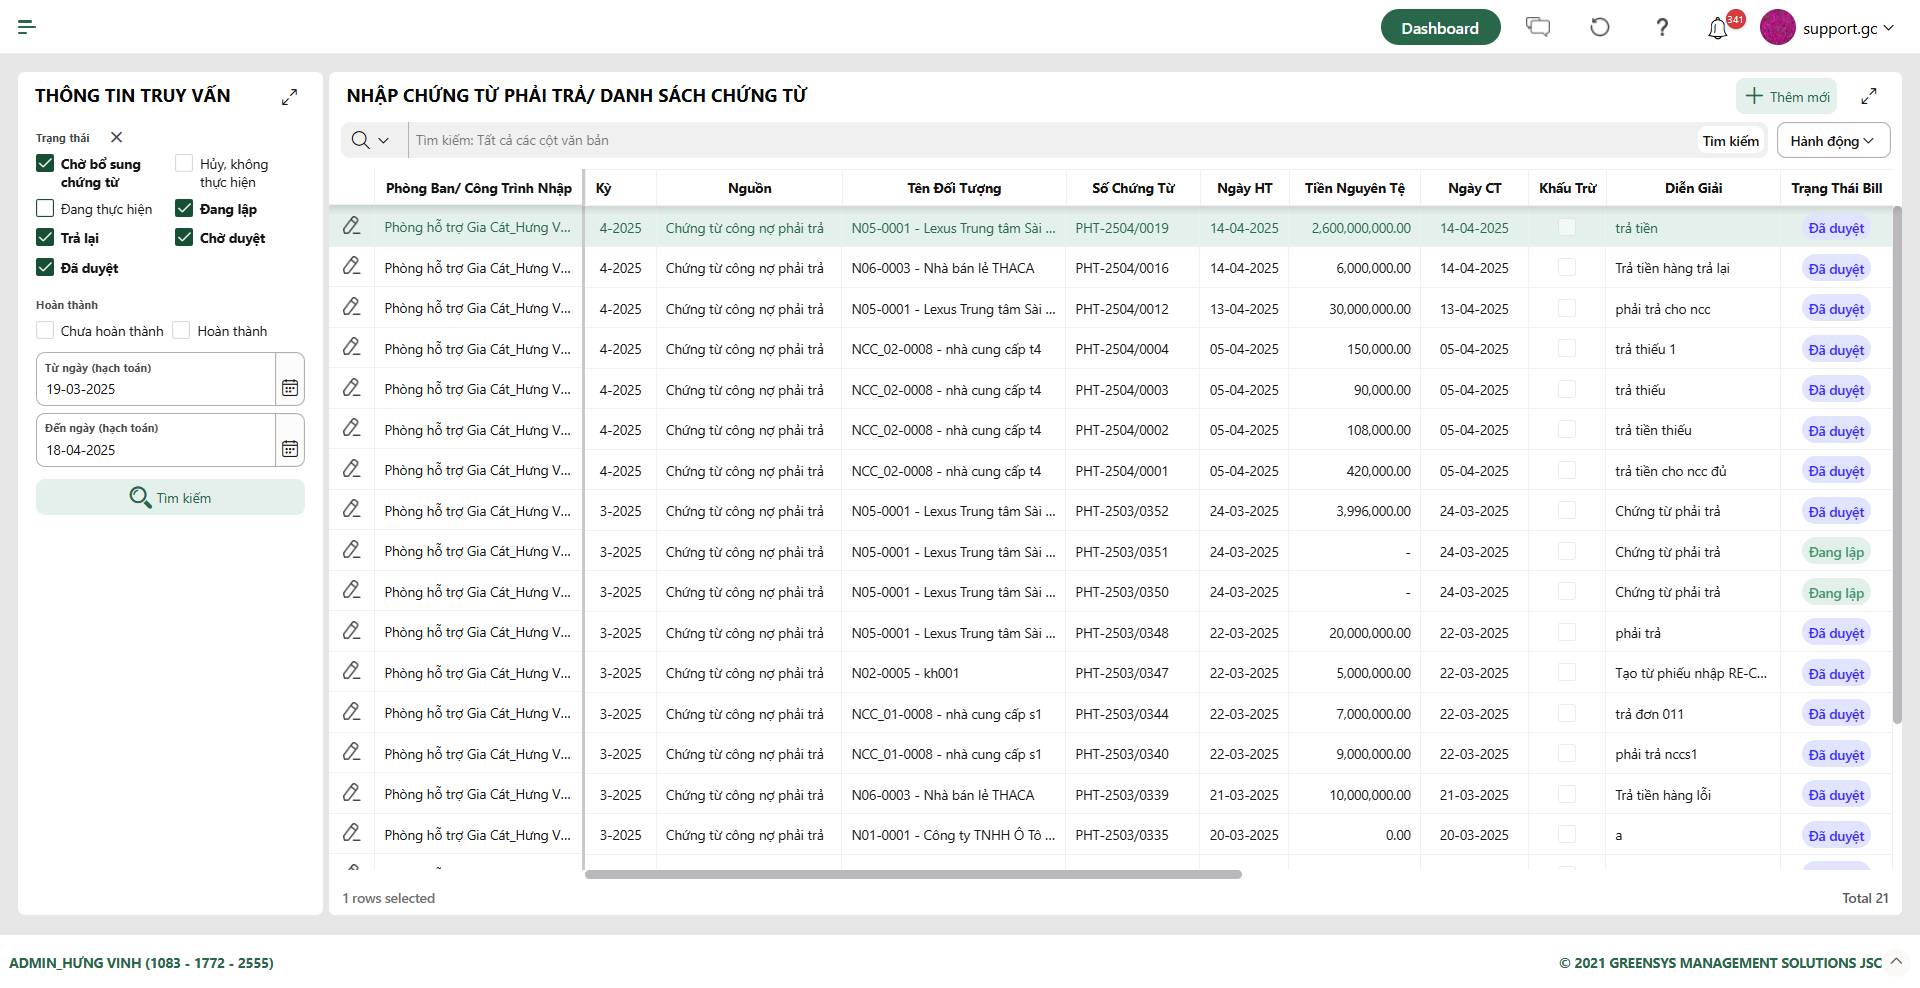
Task: Check Hủy, không thực hiện status
Action: click(x=184, y=163)
